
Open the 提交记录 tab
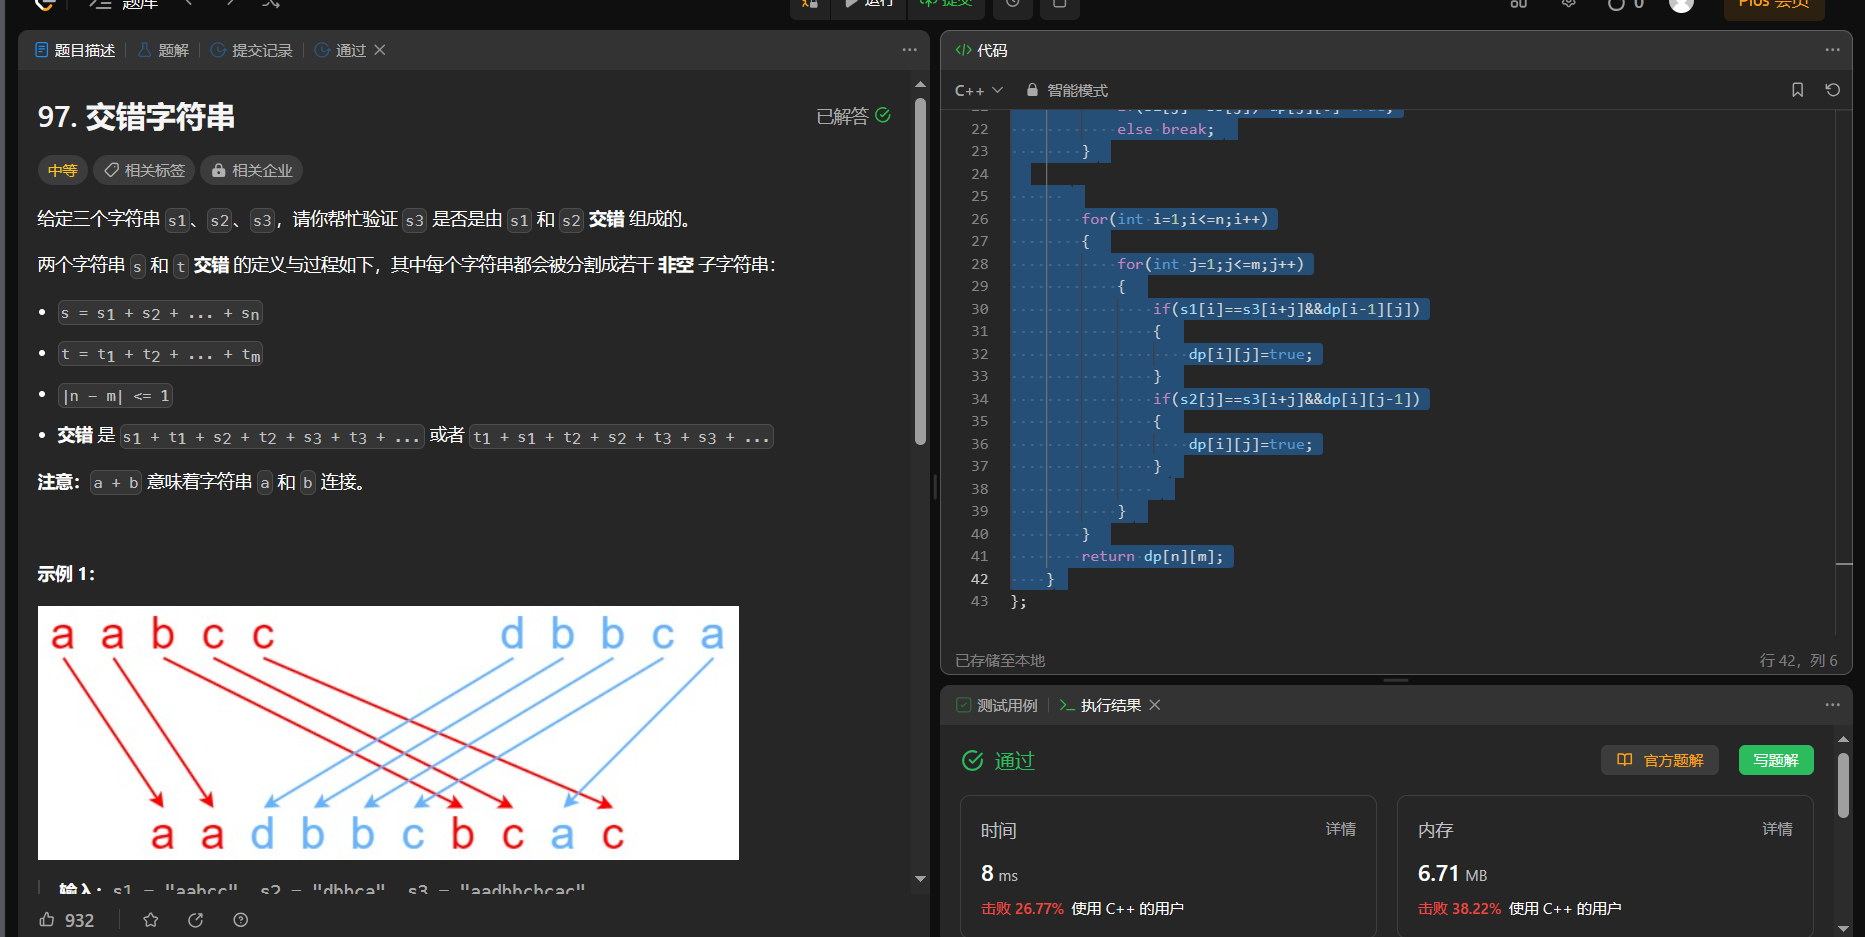[x=252, y=50]
